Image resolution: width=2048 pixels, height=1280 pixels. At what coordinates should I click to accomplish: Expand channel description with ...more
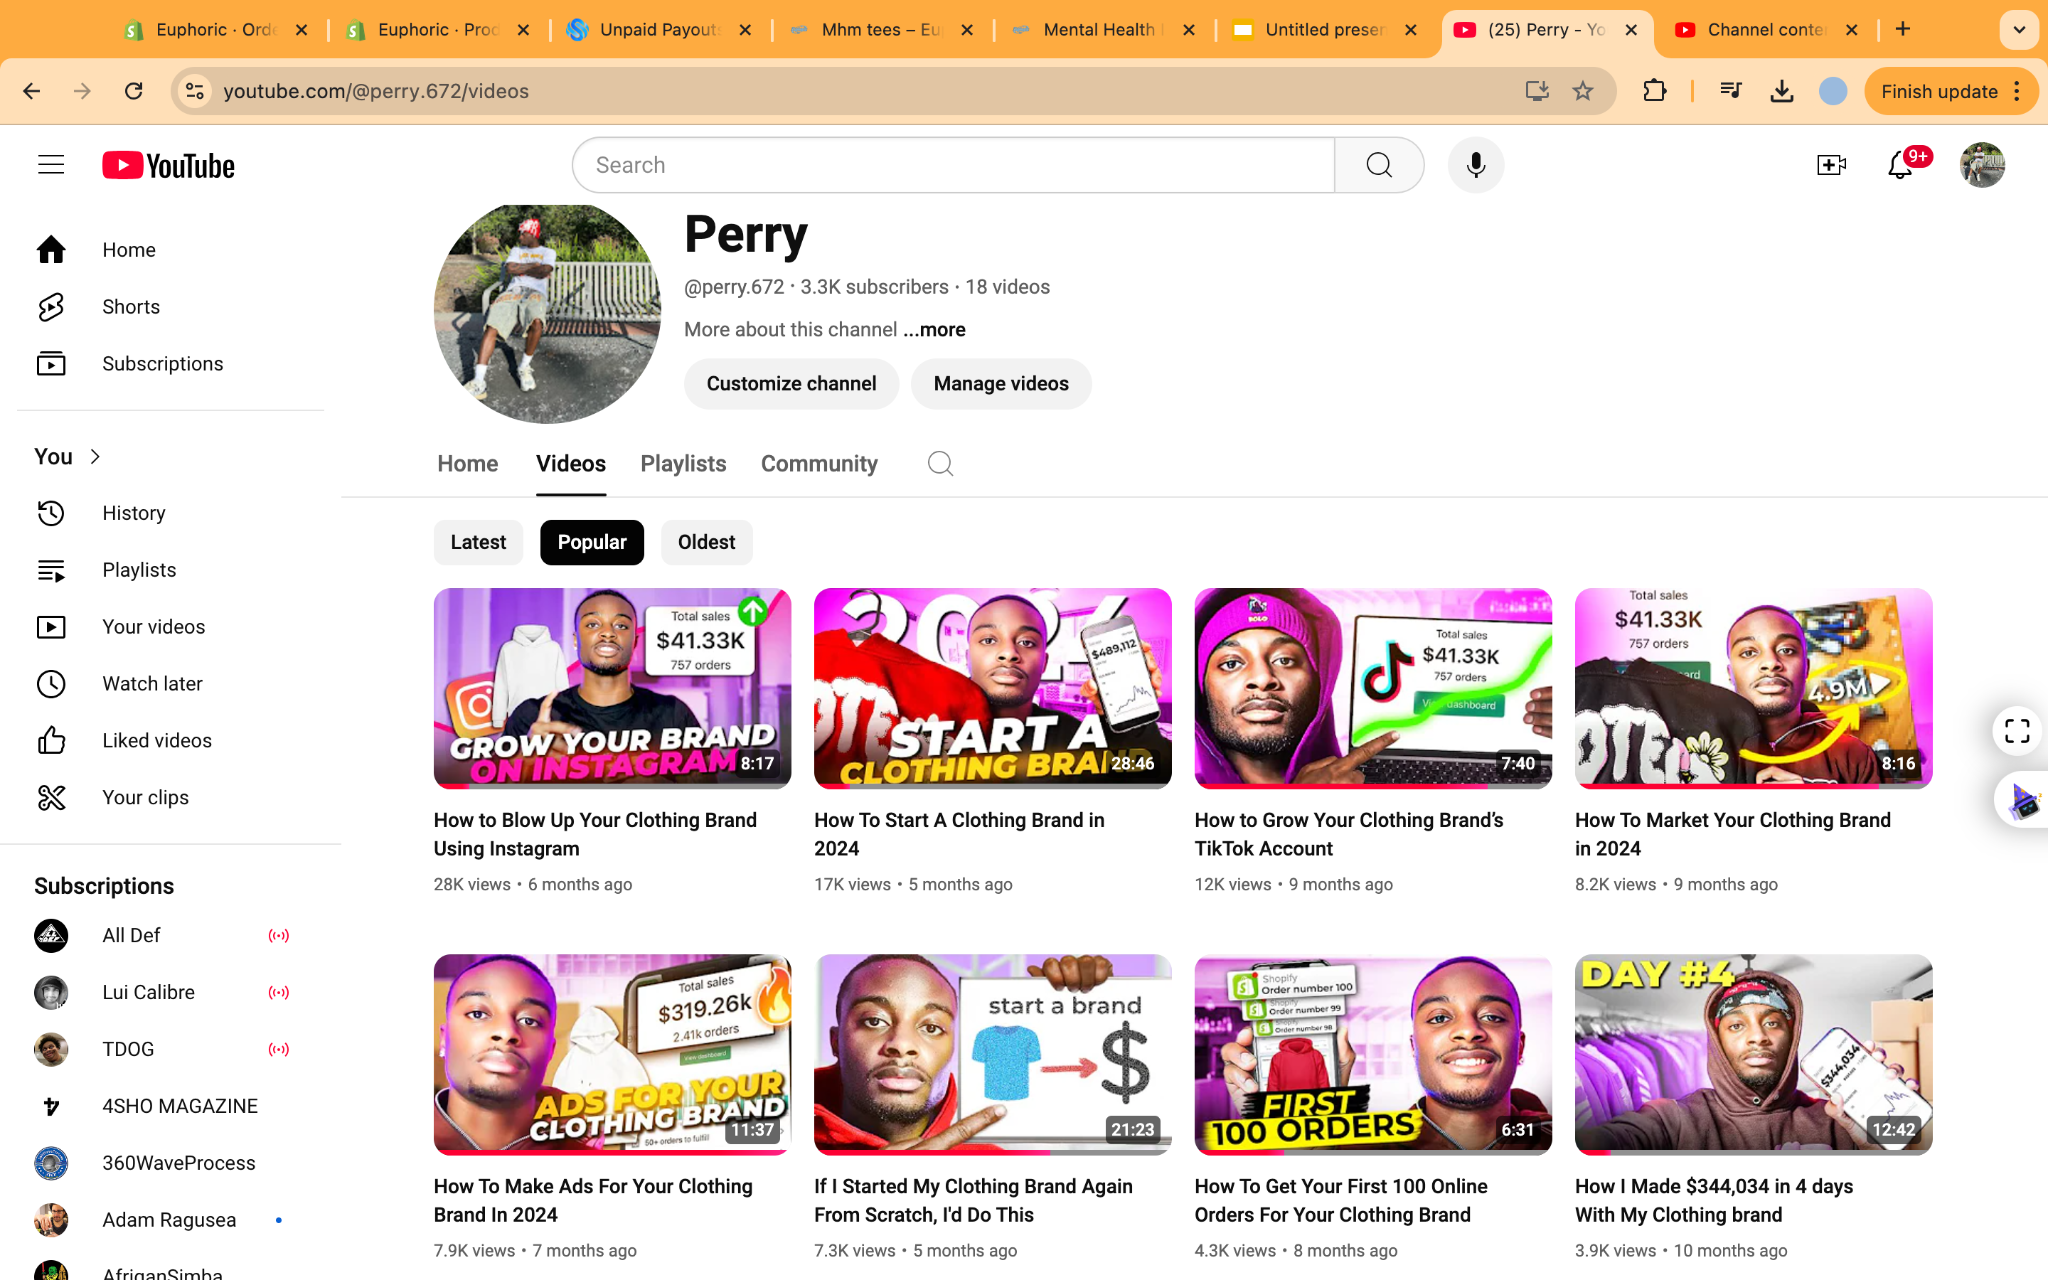(x=935, y=330)
